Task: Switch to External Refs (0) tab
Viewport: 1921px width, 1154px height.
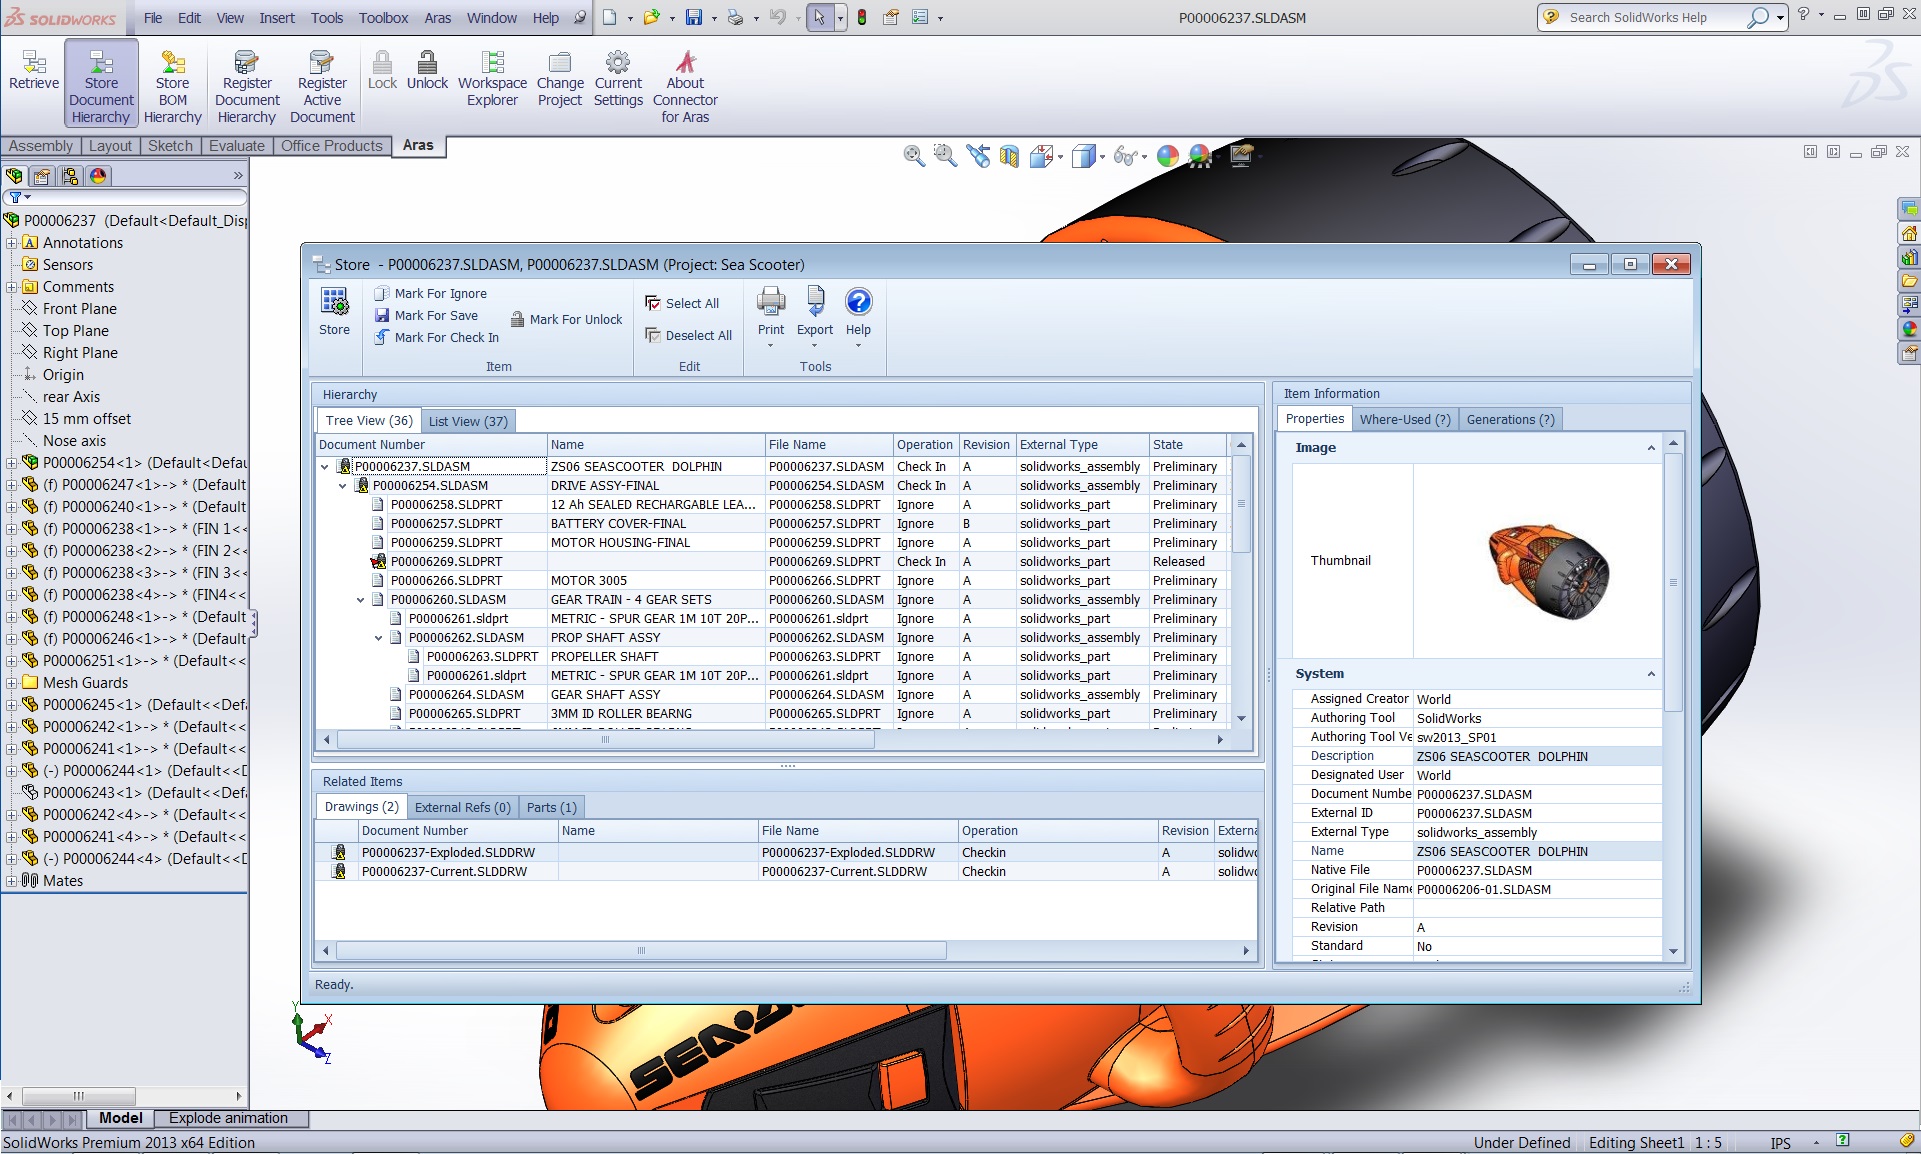Action: tap(462, 807)
